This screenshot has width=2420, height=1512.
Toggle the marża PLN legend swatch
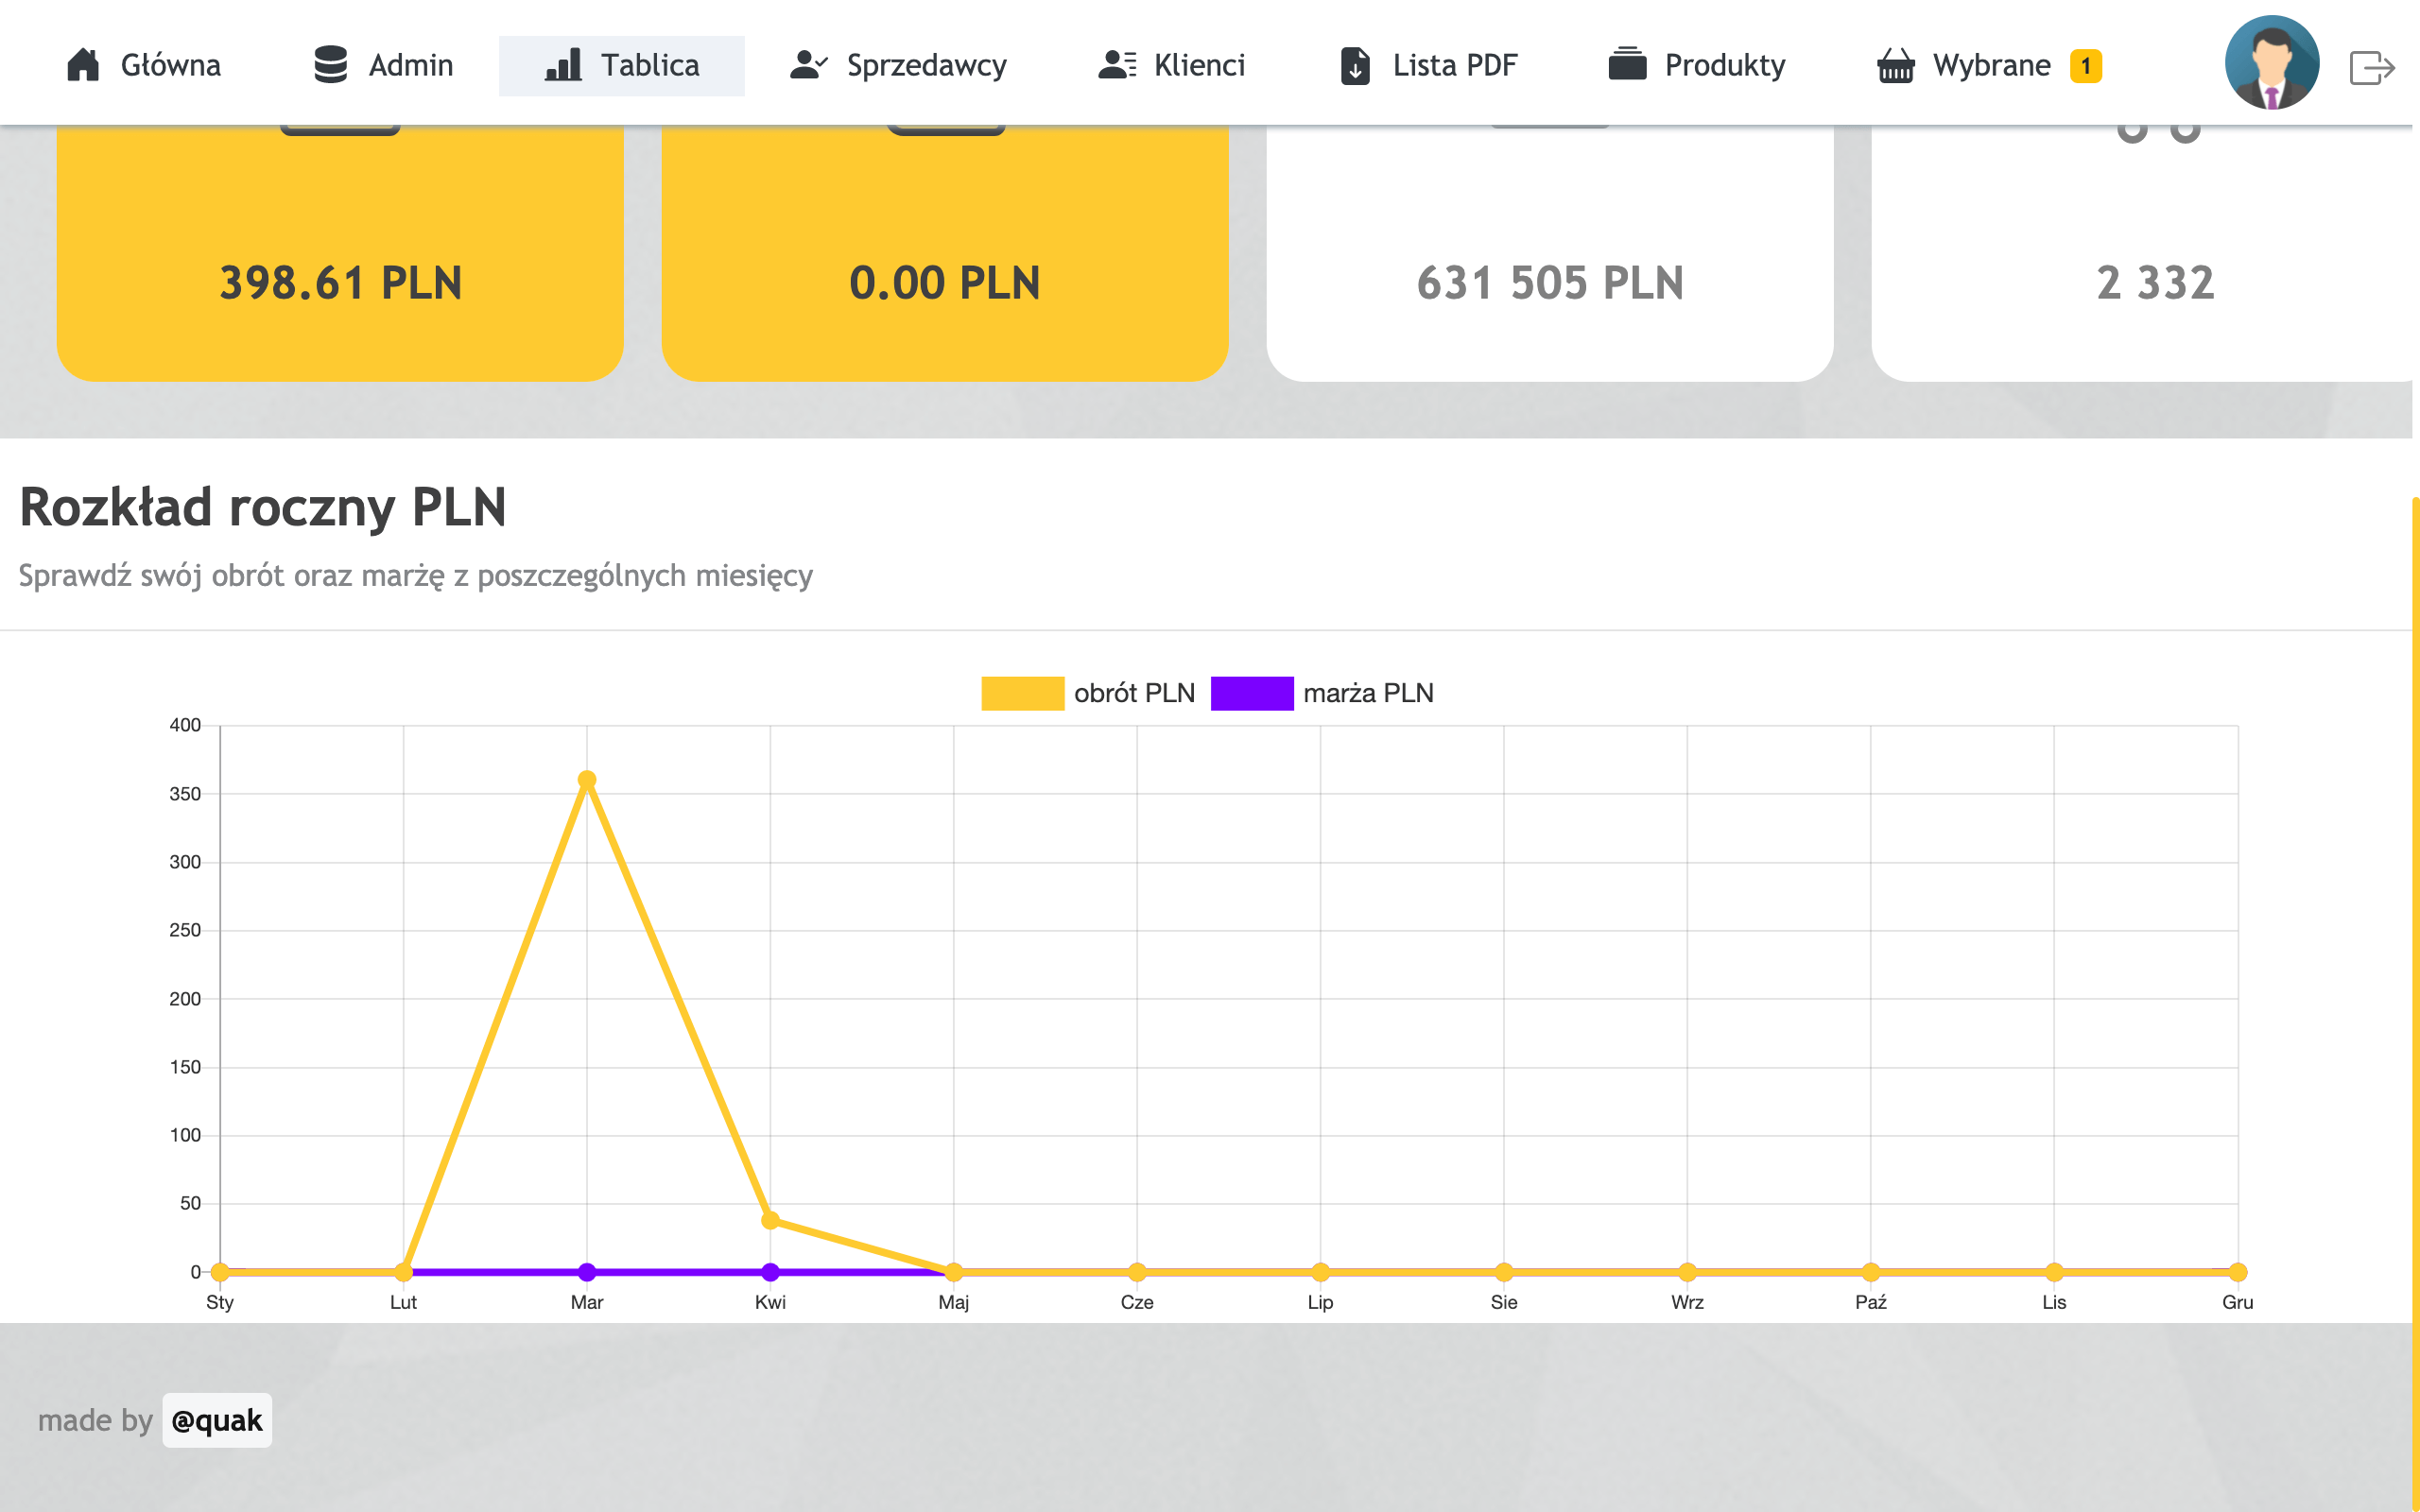[1251, 693]
